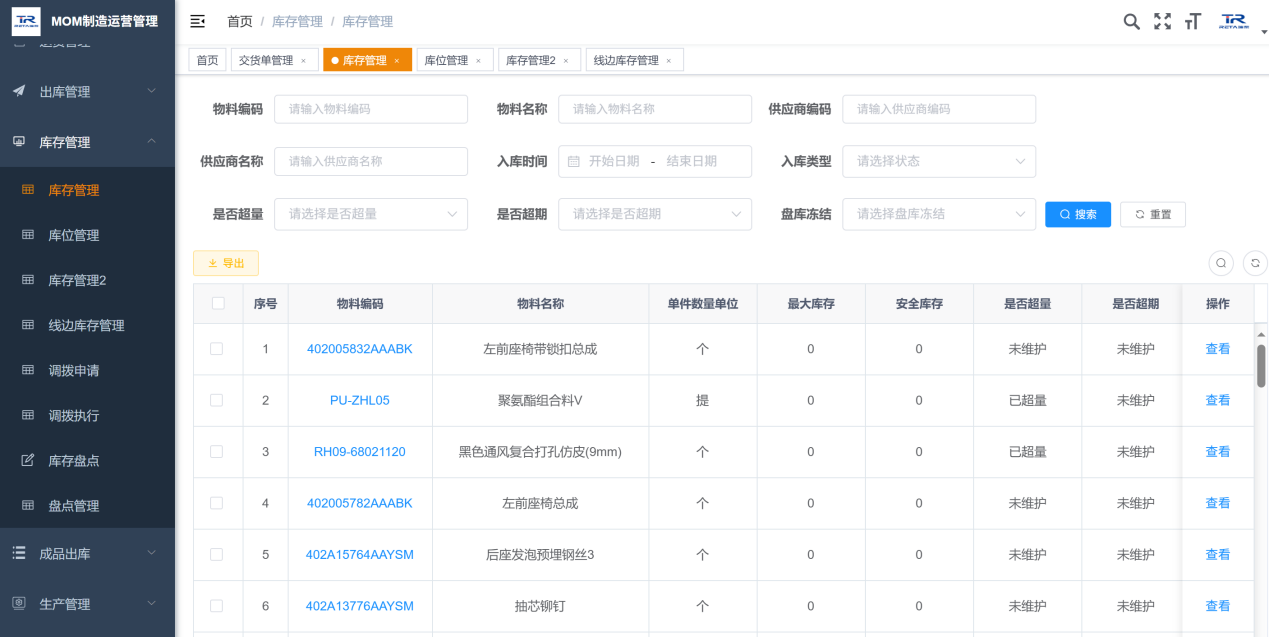The height and width of the screenshot is (637, 1269).
Task: Open 库位管理 in the sidebar
Action: pyautogui.click(x=87, y=235)
